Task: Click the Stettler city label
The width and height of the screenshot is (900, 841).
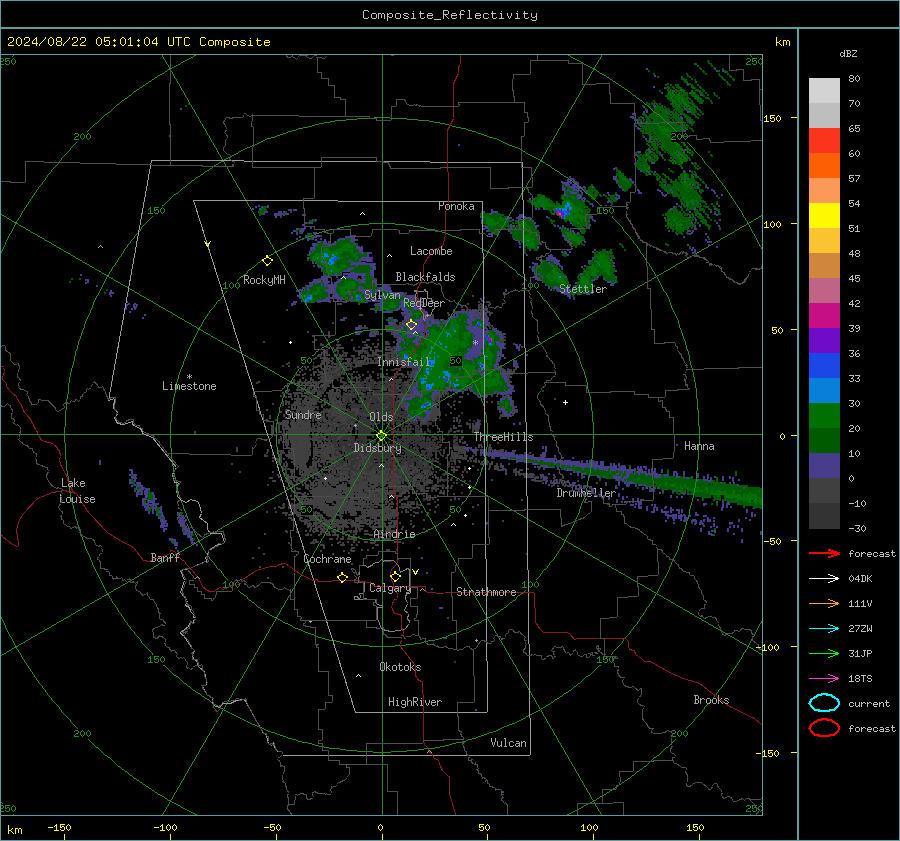Action: pyautogui.click(x=583, y=289)
